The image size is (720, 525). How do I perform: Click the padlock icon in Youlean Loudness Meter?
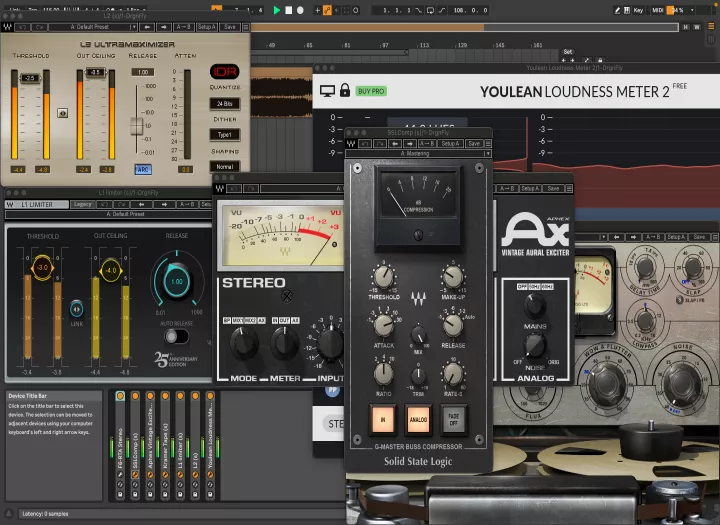pyautogui.click(x=345, y=90)
